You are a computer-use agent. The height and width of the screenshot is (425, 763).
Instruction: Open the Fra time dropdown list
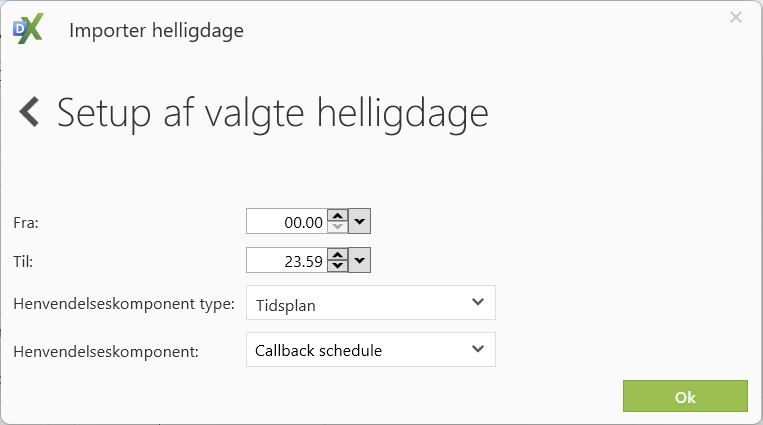(360, 221)
